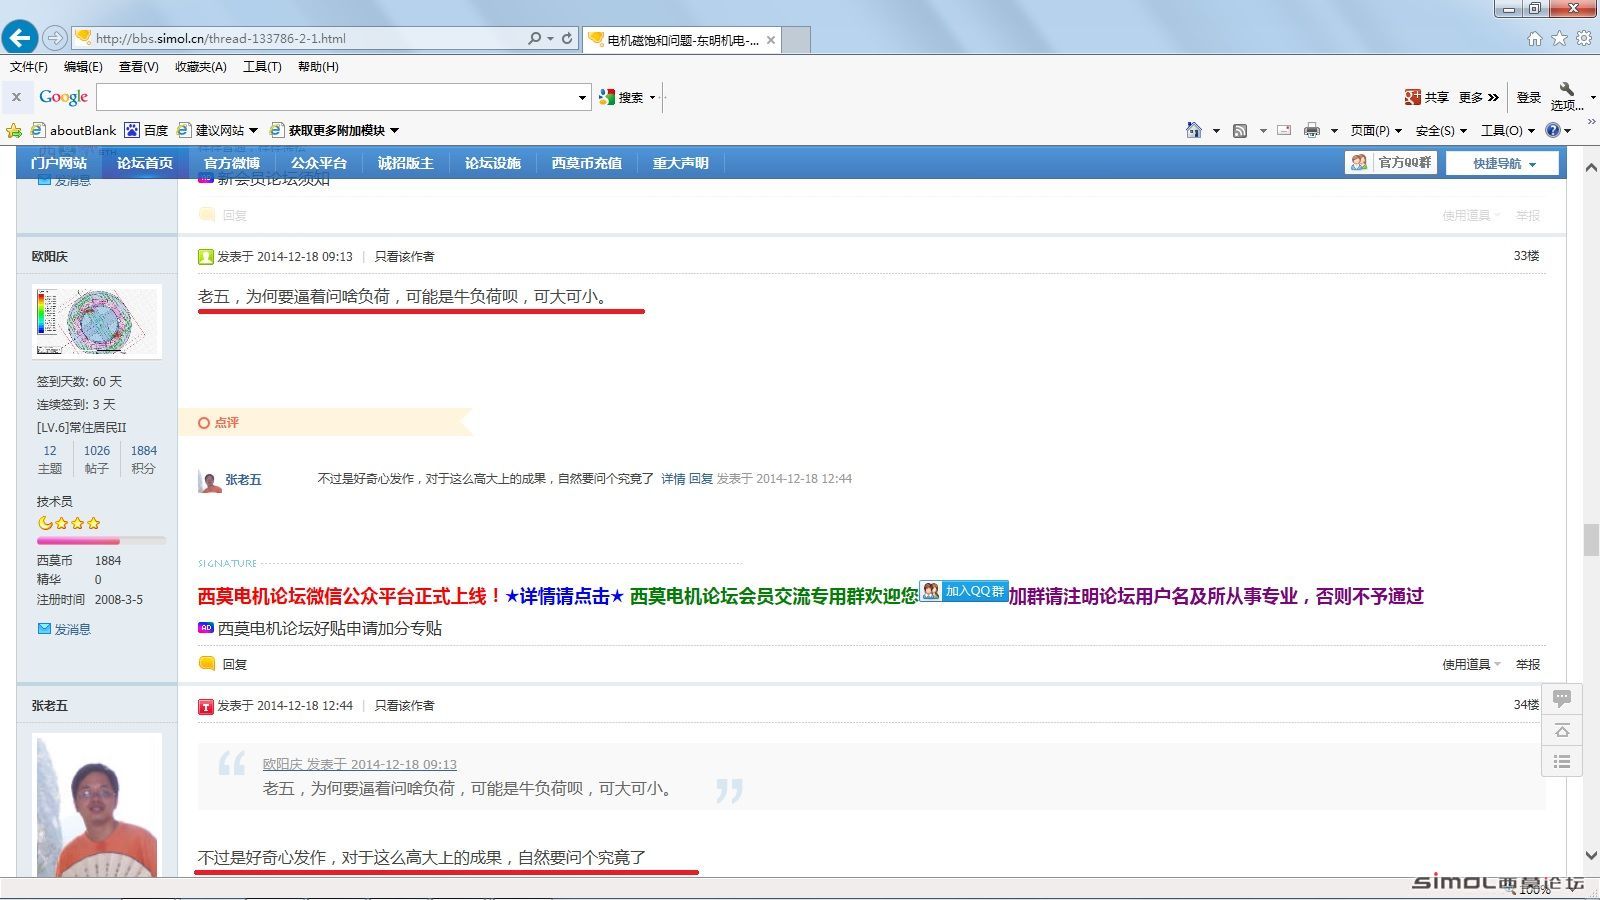Click the scrollbar down arrow
This screenshot has height=900, width=1600.
tap(1590, 856)
